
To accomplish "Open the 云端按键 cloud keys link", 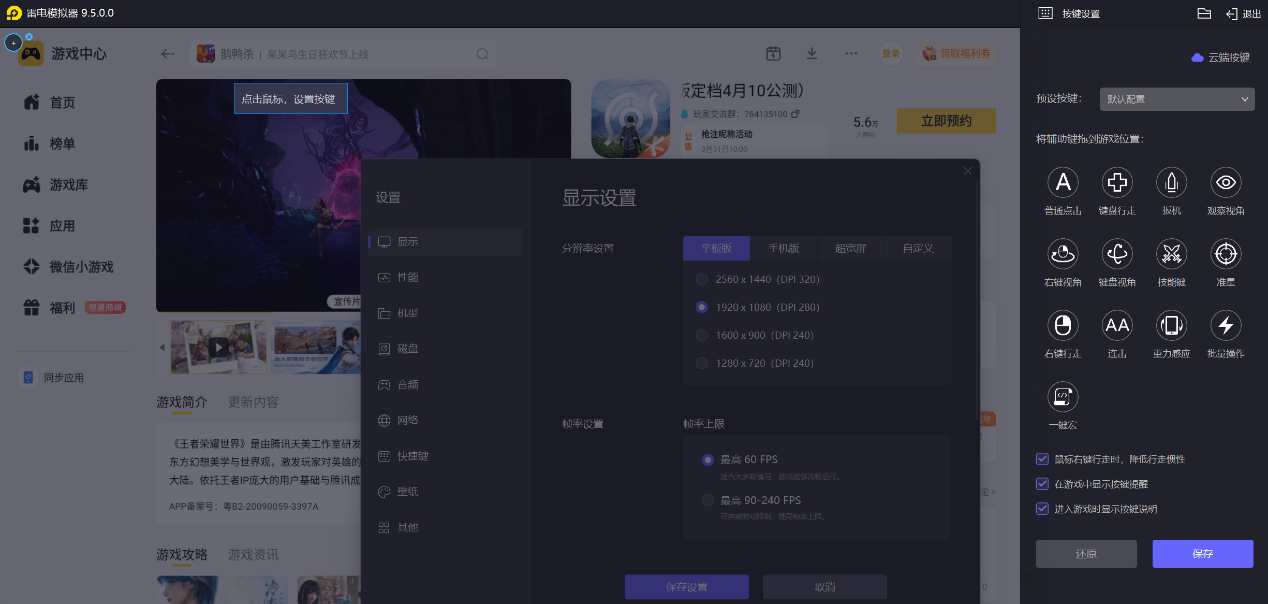I will [1221, 58].
